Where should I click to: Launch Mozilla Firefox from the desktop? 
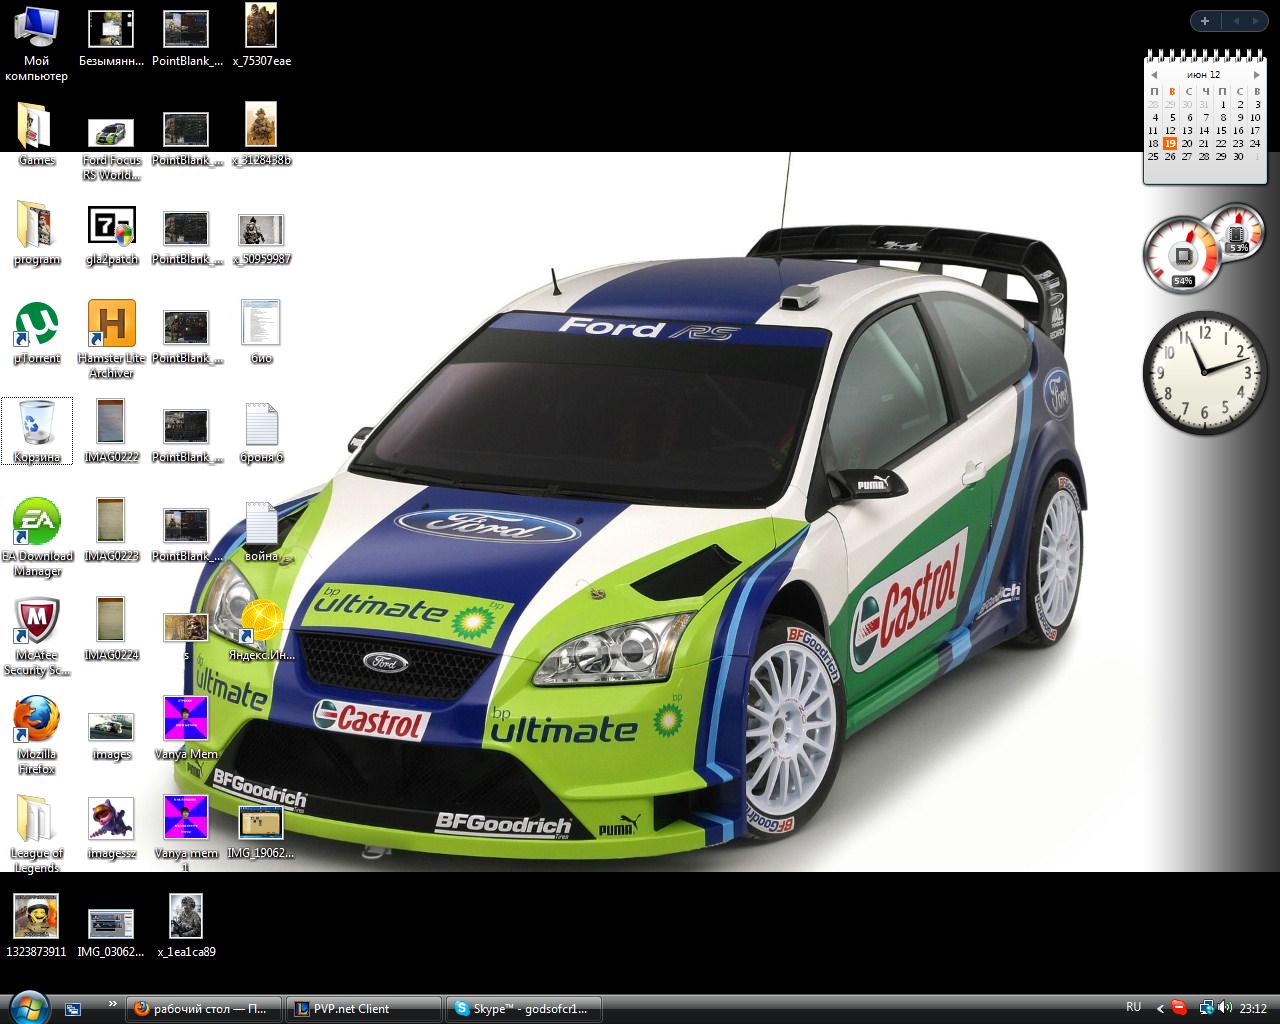[x=36, y=720]
